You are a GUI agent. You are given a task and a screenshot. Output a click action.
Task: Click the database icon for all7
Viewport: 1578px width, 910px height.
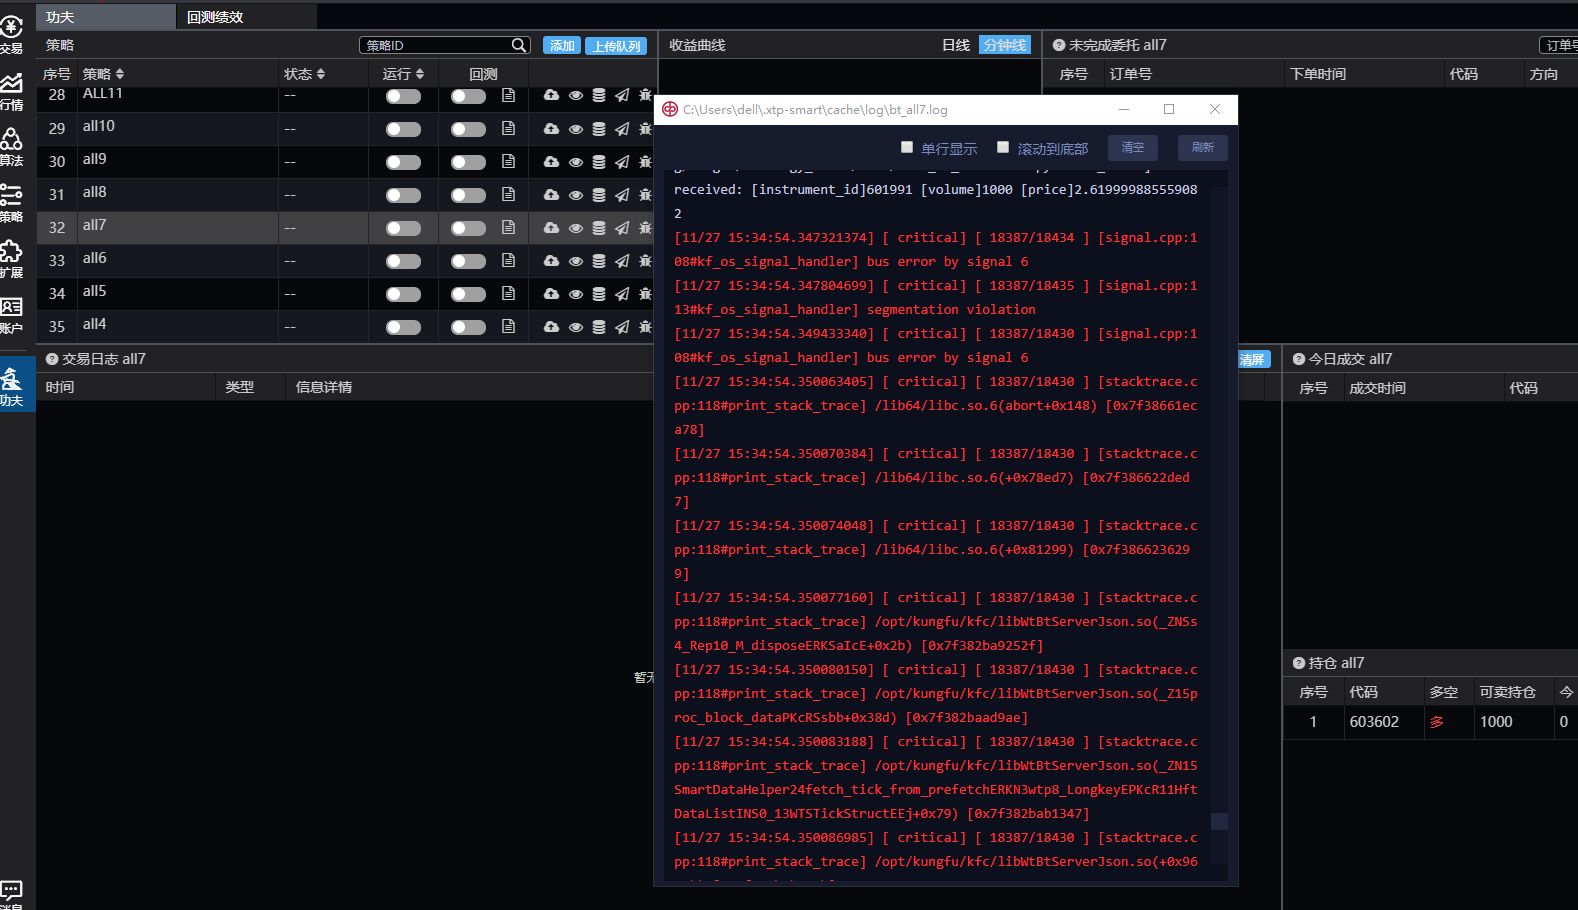click(x=599, y=228)
